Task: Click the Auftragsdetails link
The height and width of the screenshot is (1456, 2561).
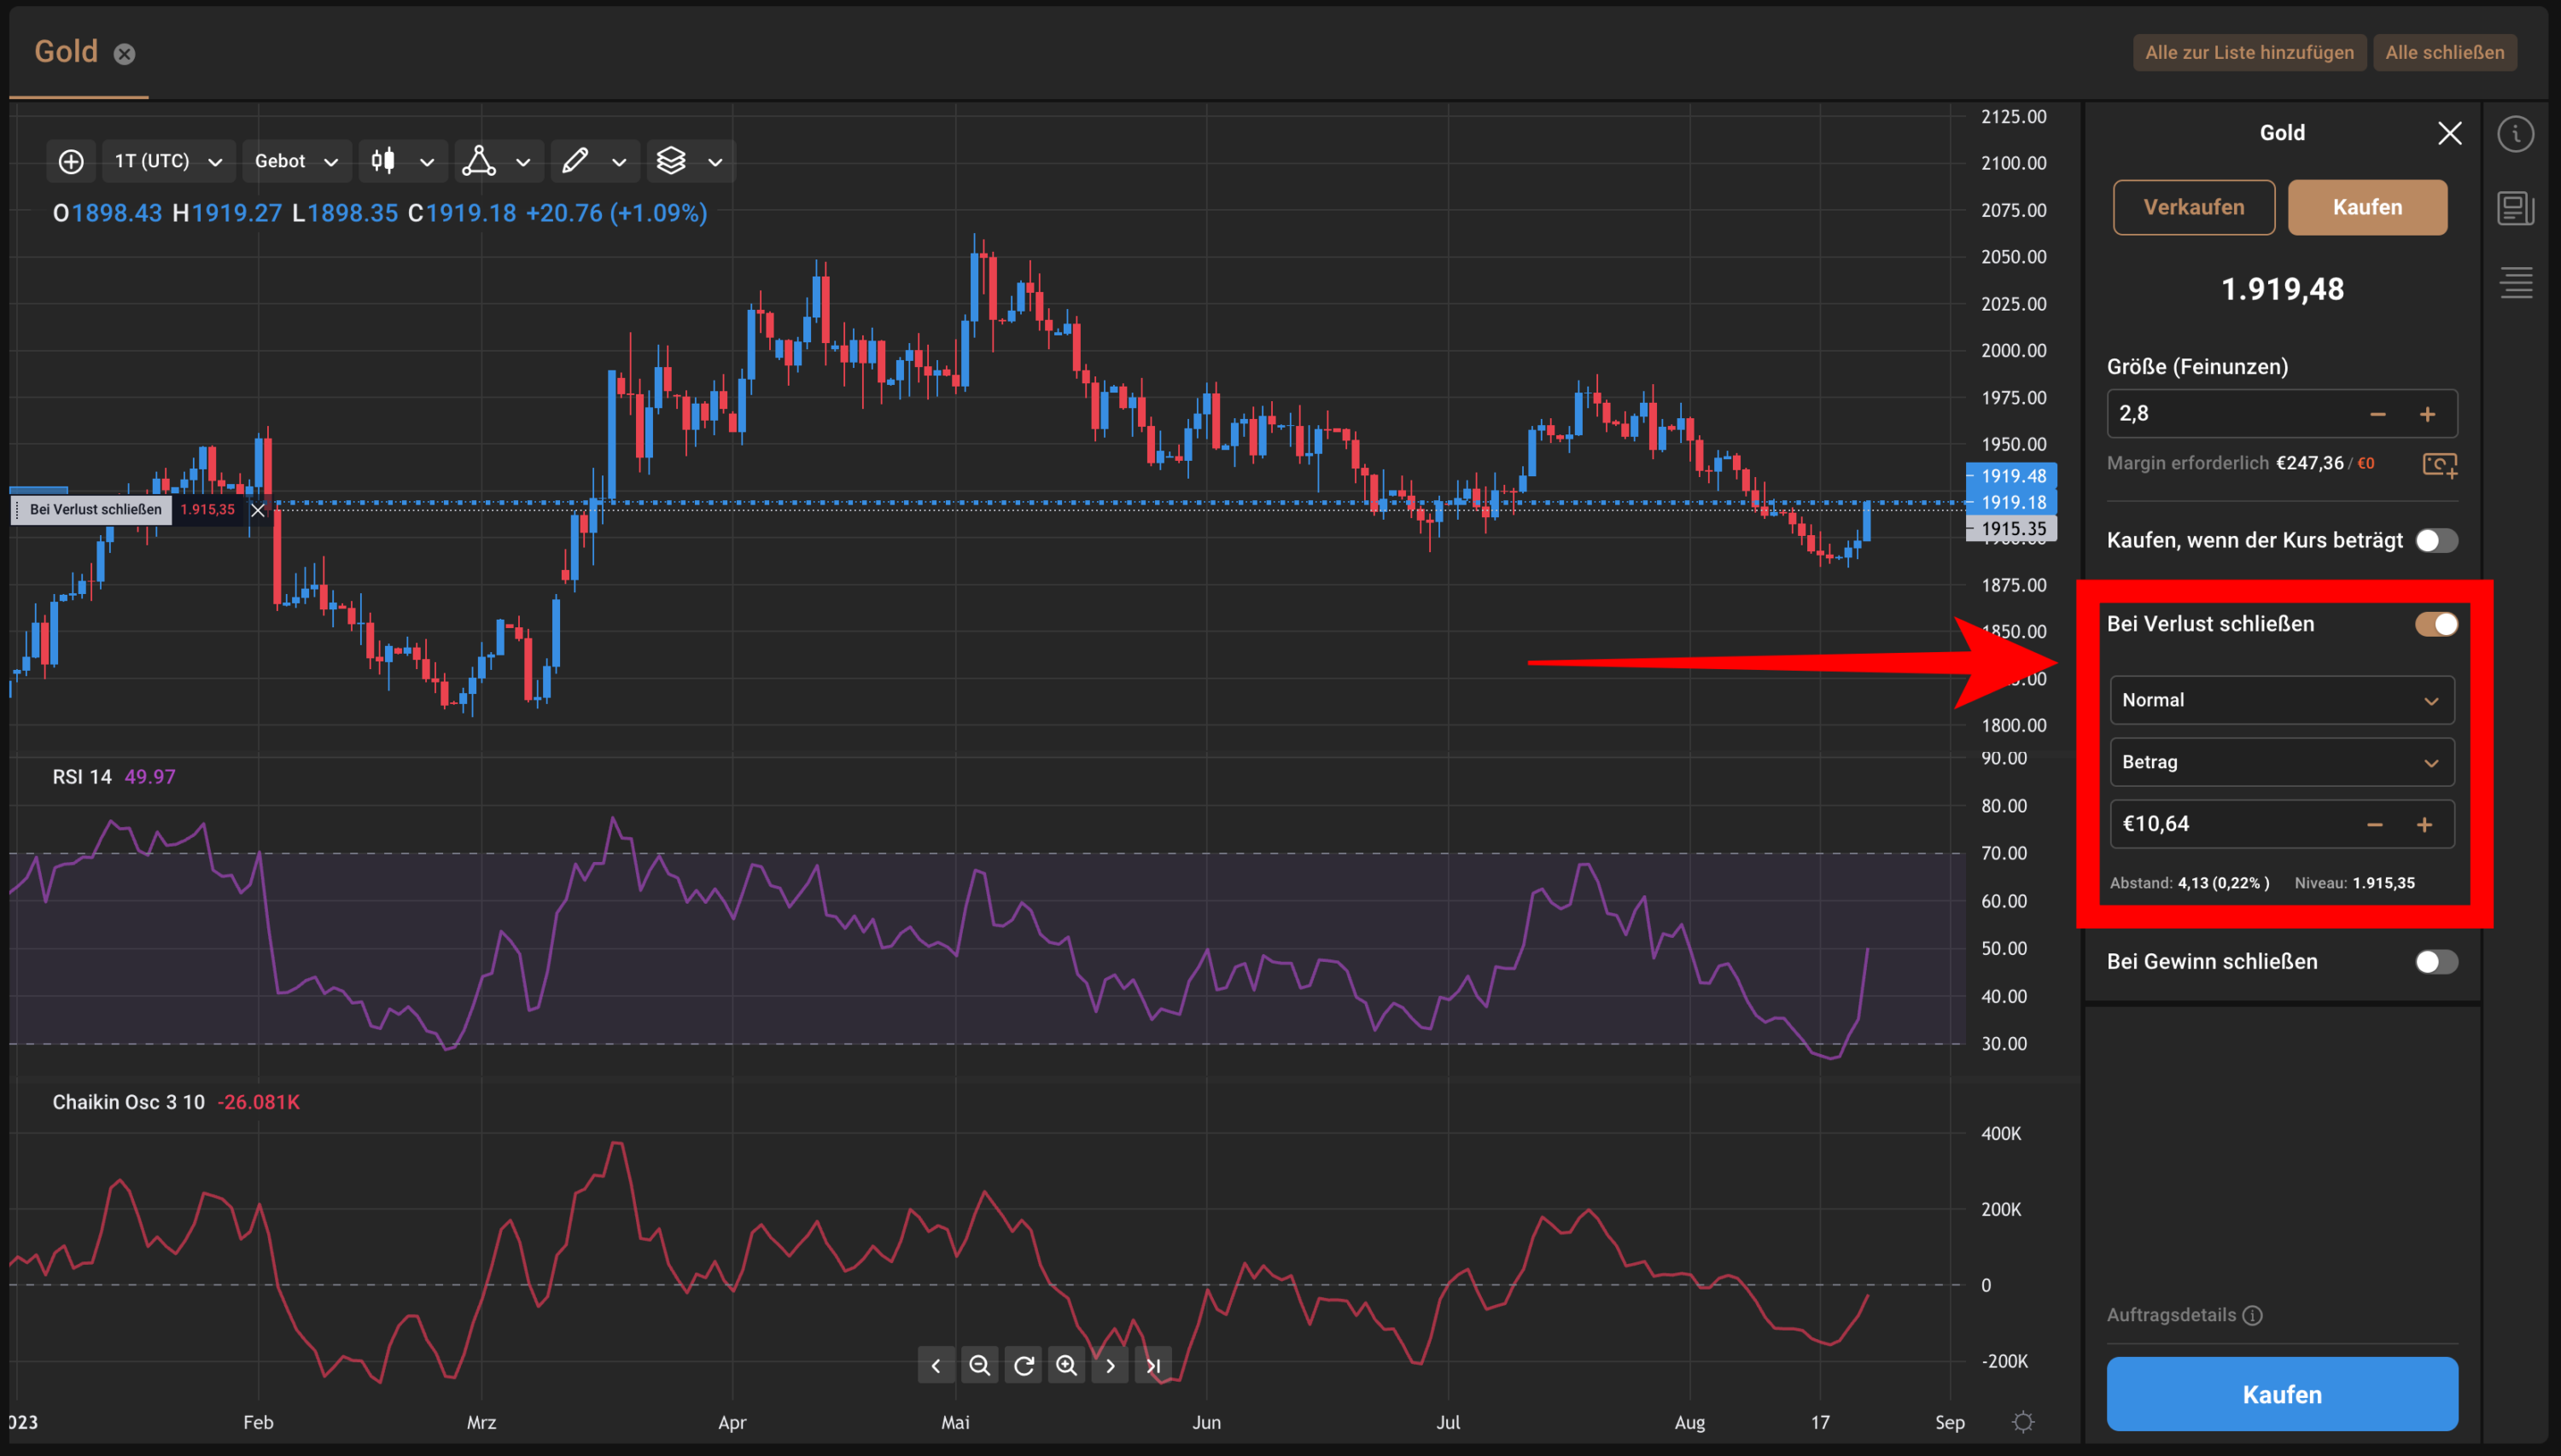Action: click(2171, 1315)
